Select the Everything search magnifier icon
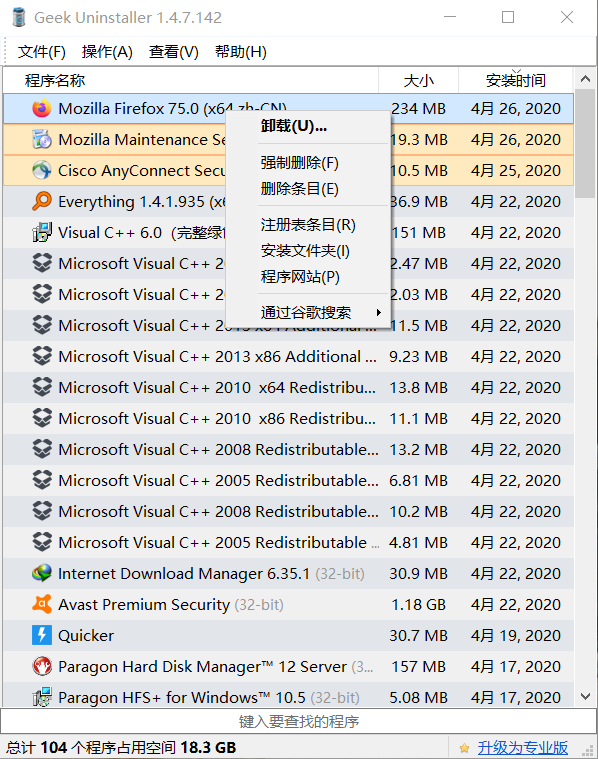 click(x=42, y=201)
